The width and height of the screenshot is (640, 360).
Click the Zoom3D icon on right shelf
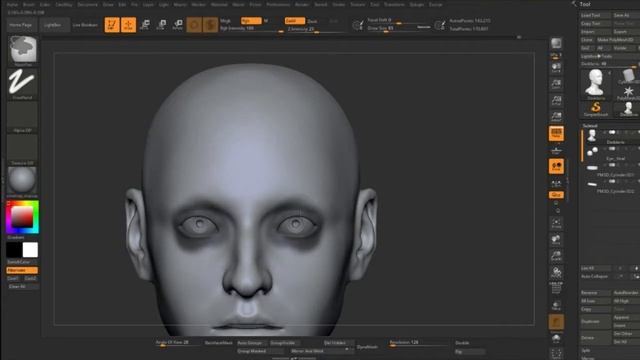click(x=556, y=256)
